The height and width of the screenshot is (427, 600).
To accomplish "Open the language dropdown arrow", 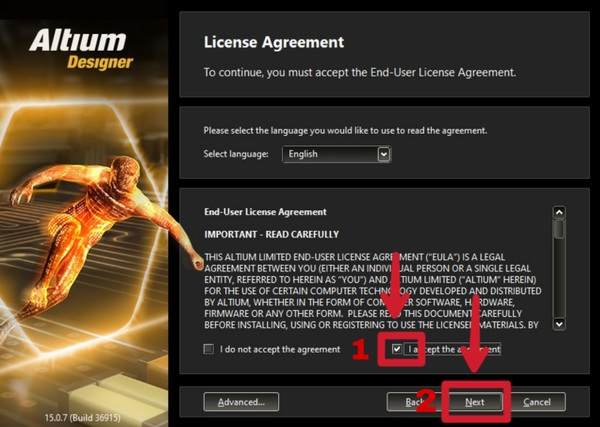I will [383, 154].
